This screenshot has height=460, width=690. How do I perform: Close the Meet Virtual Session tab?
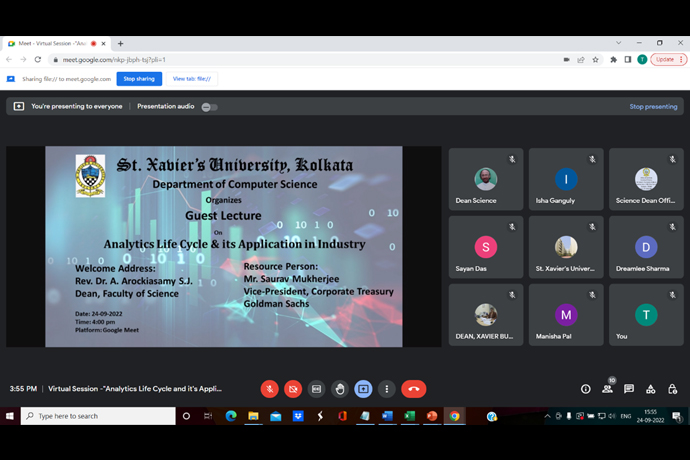pyautogui.click(x=103, y=44)
